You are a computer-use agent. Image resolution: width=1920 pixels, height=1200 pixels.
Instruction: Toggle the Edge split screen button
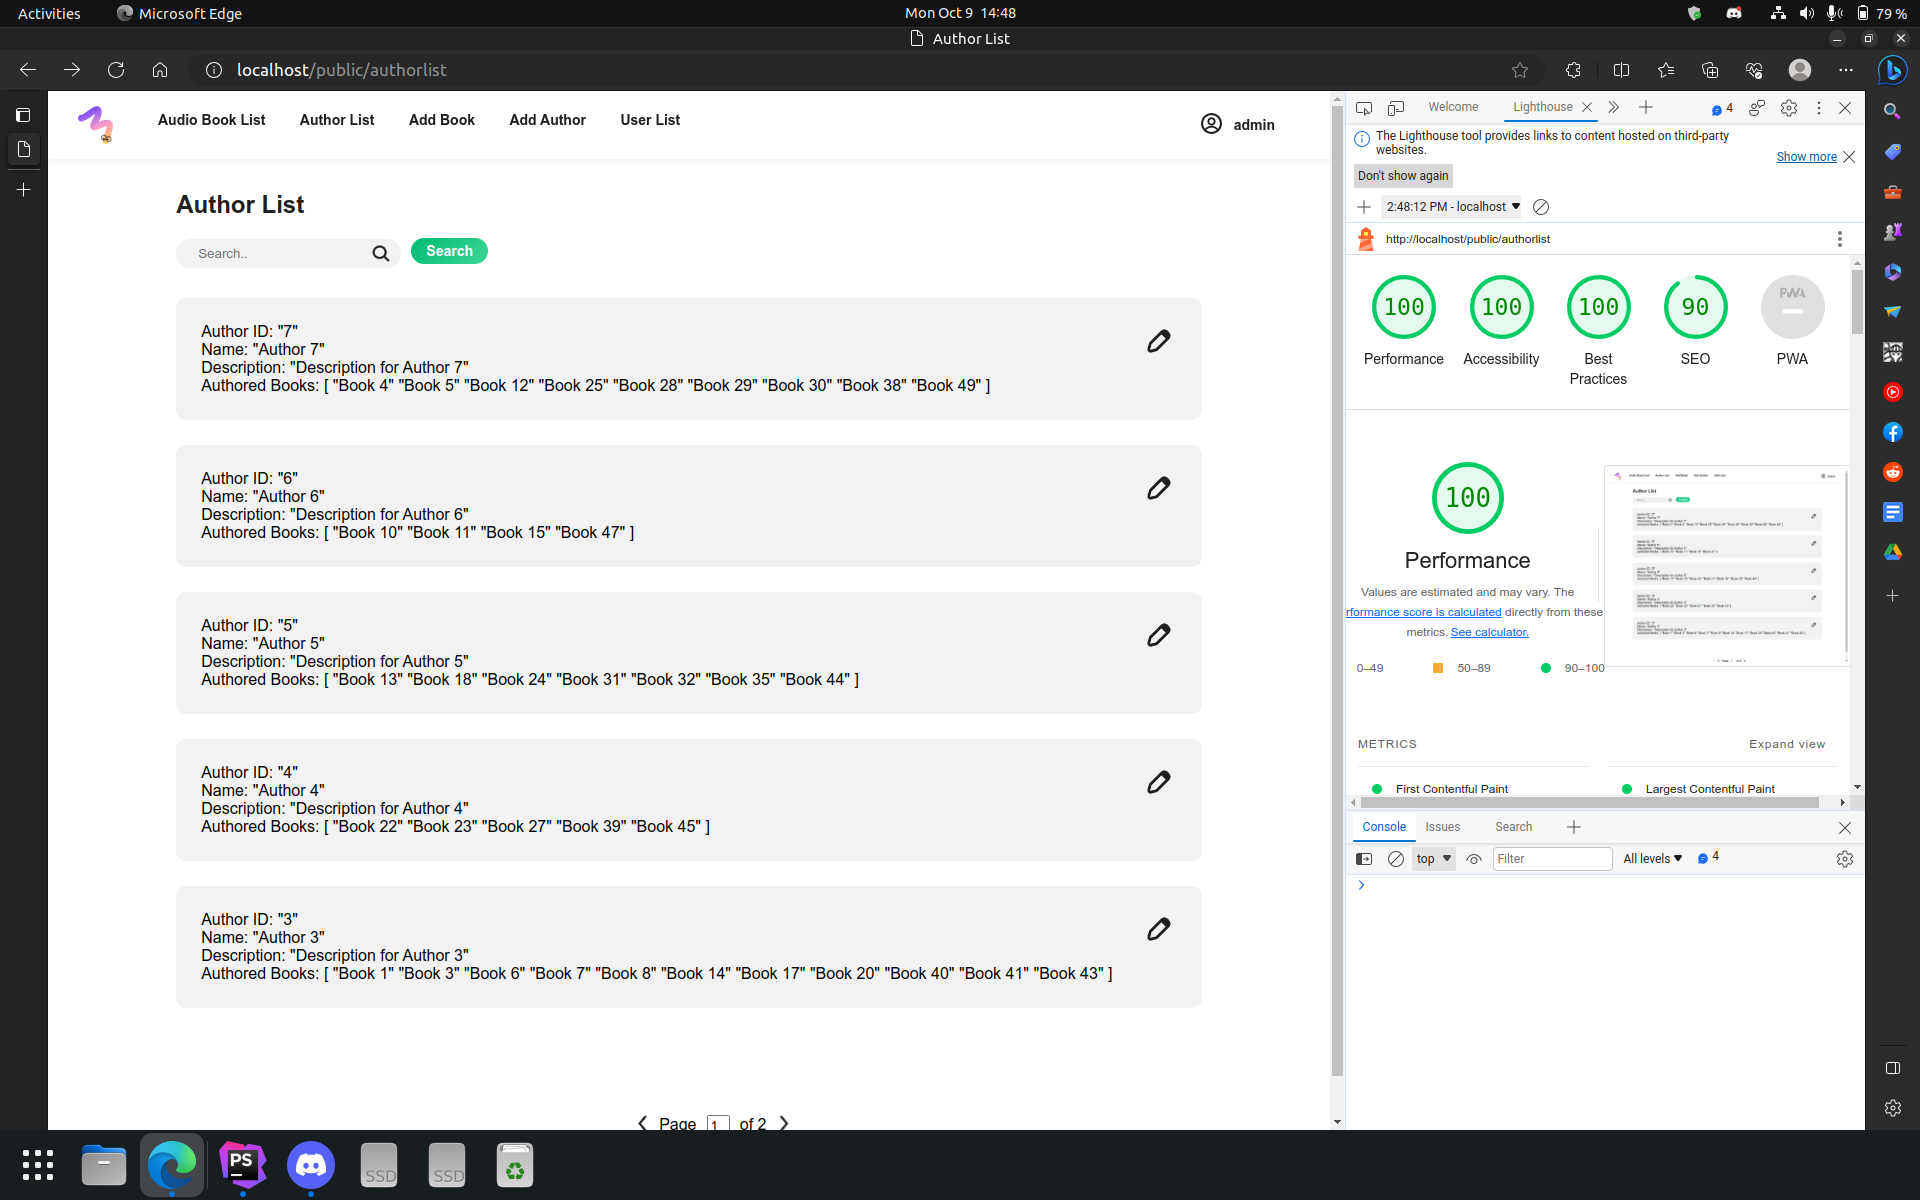[x=1621, y=70]
